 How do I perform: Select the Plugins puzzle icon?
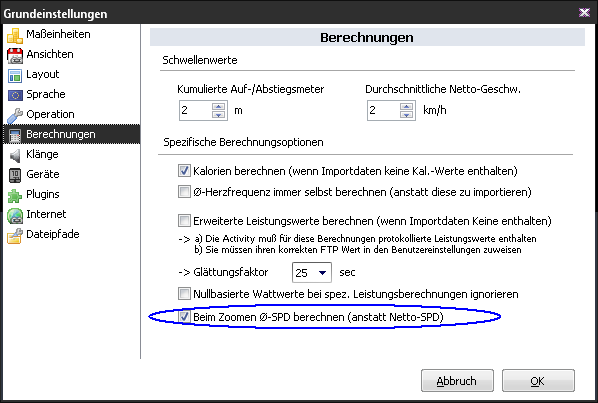tap(15, 195)
